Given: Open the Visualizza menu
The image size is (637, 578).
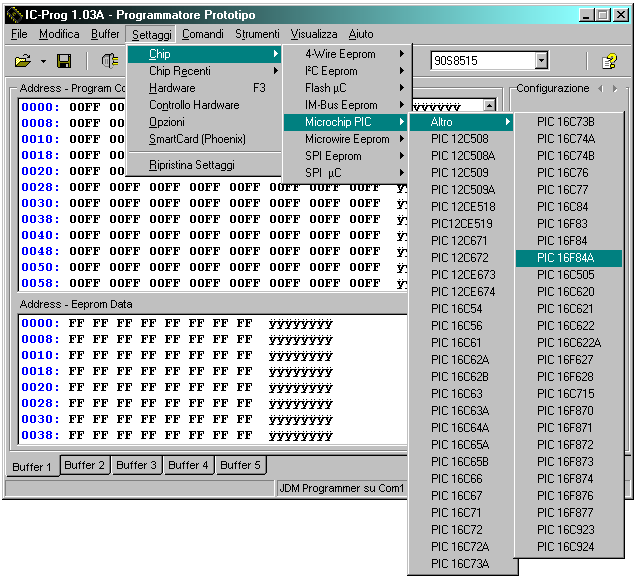Looking at the screenshot, I should [313, 34].
